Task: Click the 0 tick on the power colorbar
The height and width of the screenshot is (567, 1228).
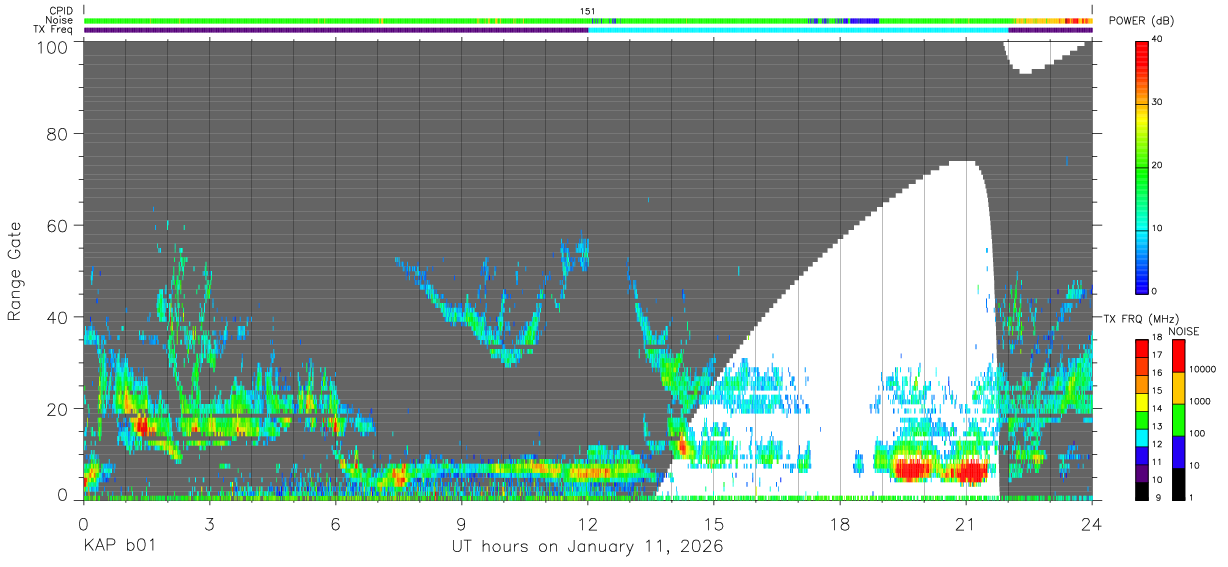Action: point(1155,291)
